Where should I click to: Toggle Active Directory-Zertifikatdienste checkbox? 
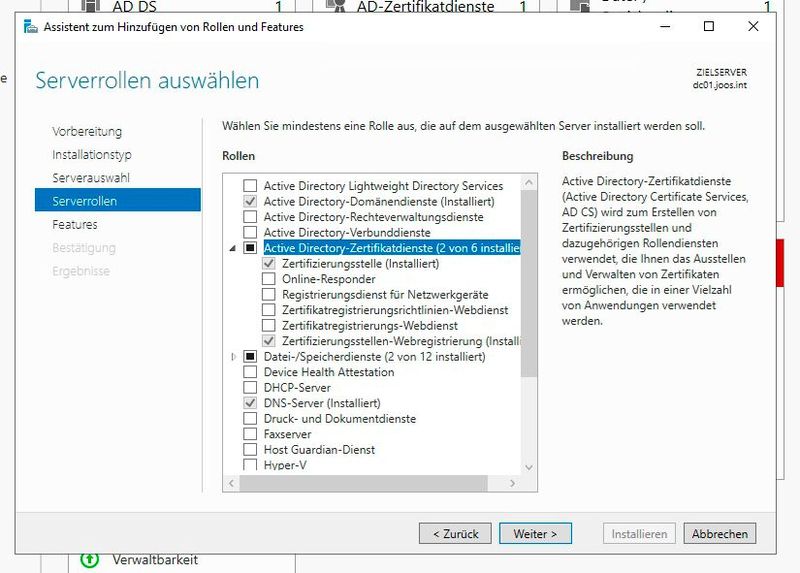click(250, 247)
